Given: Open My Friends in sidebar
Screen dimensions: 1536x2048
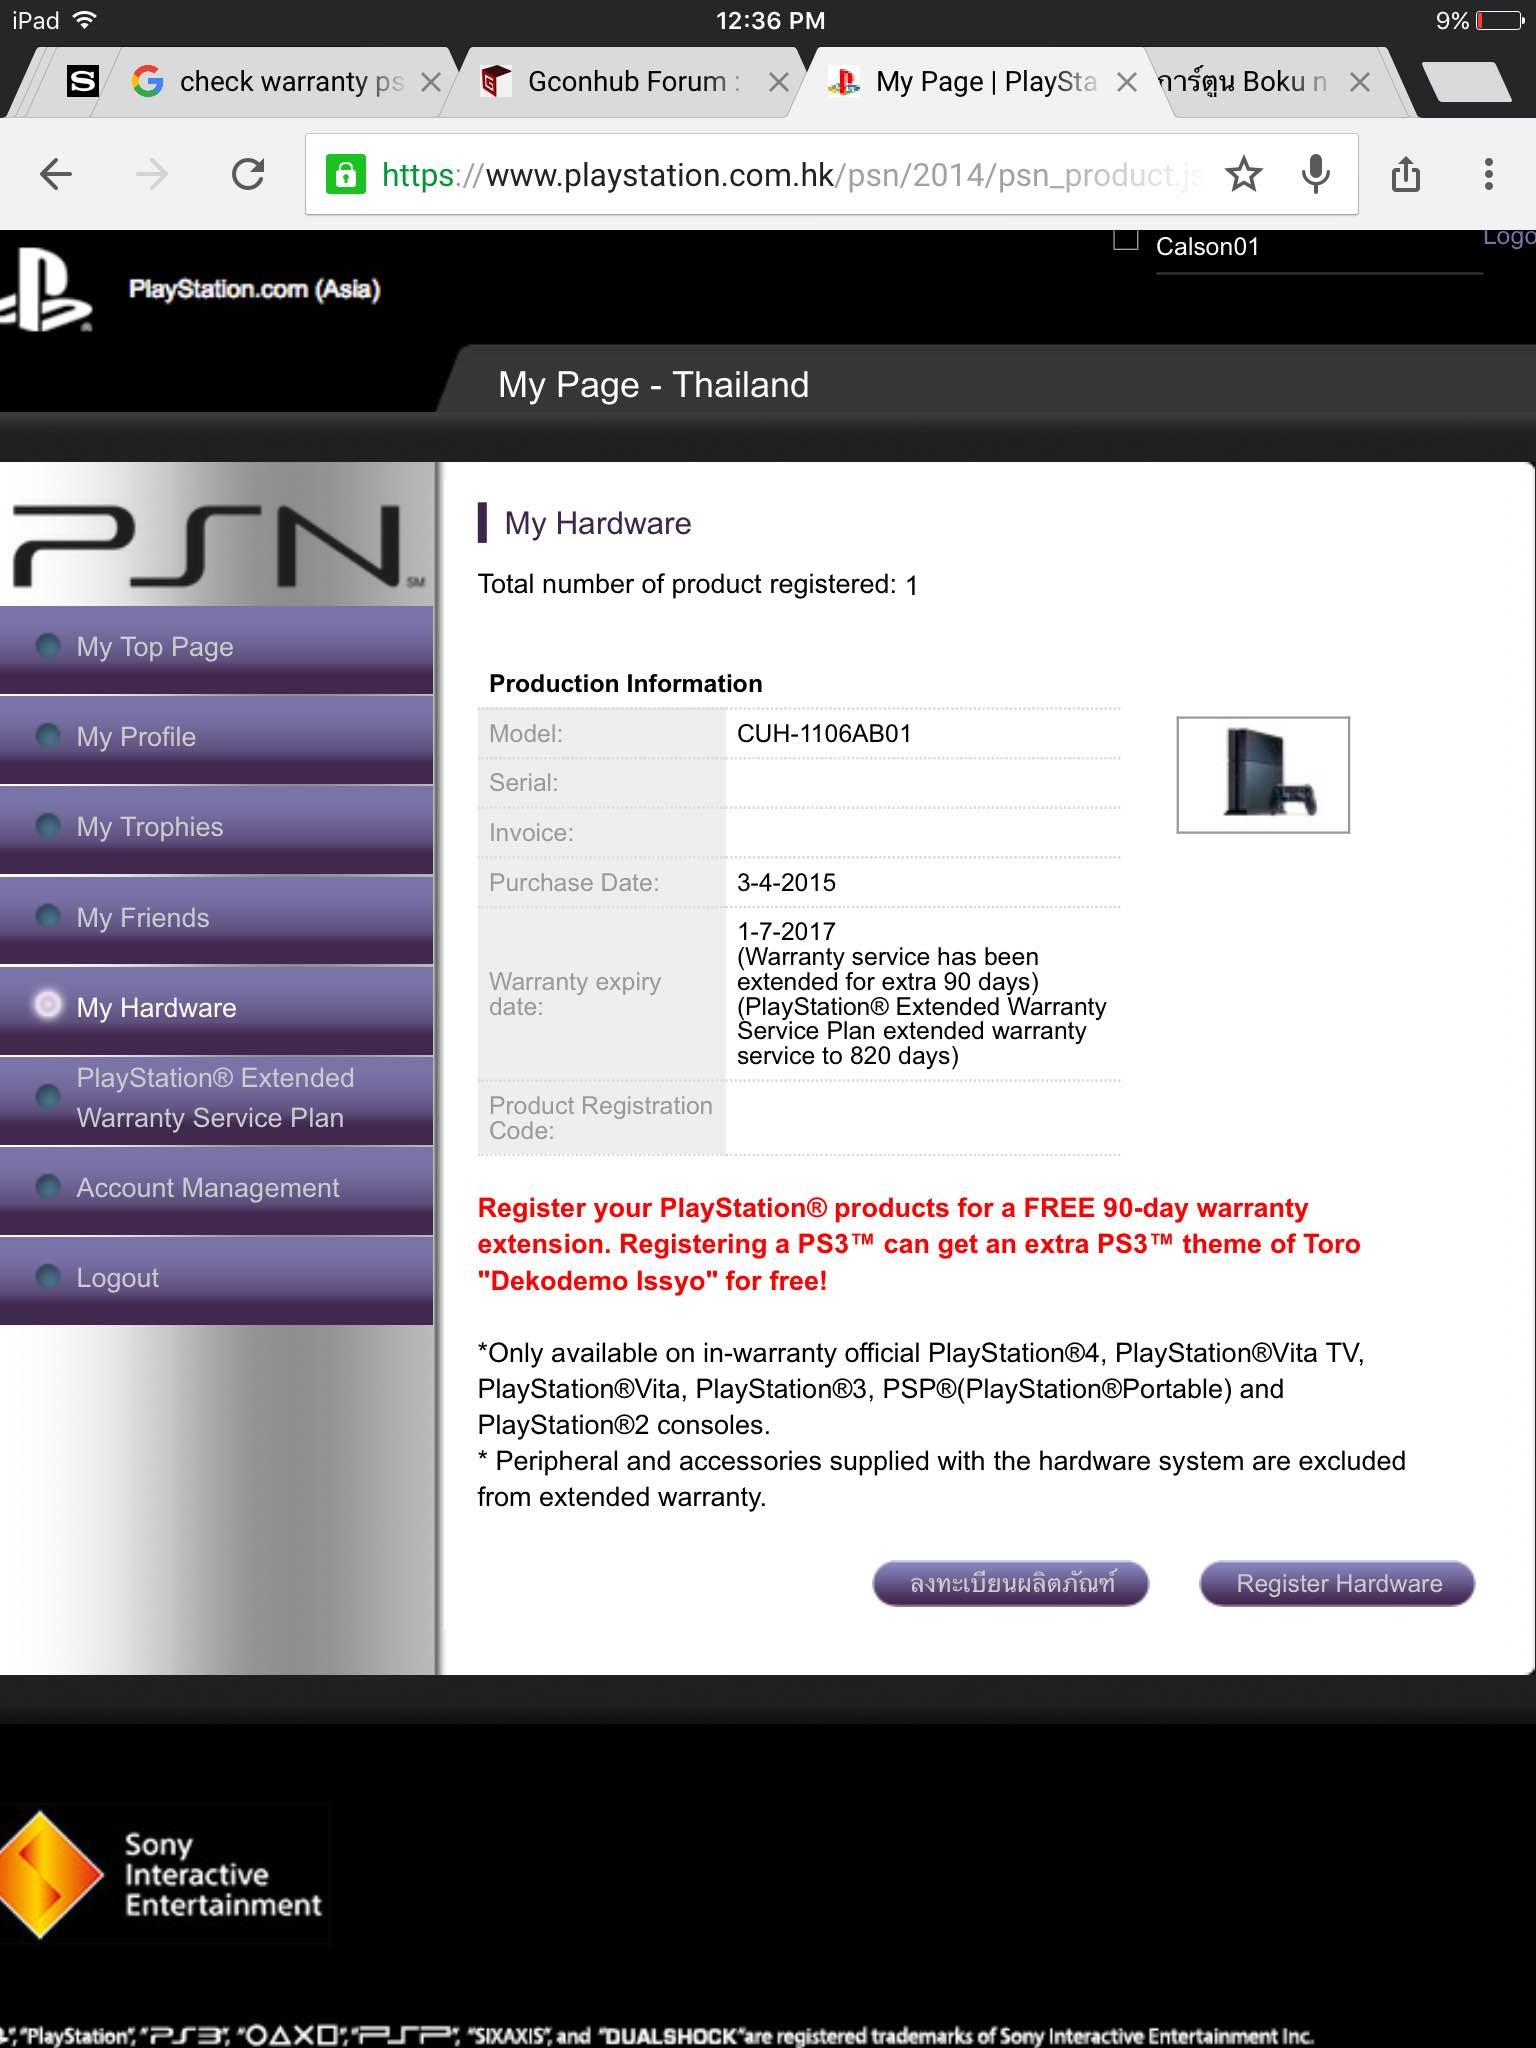Looking at the screenshot, I should tap(216, 919).
